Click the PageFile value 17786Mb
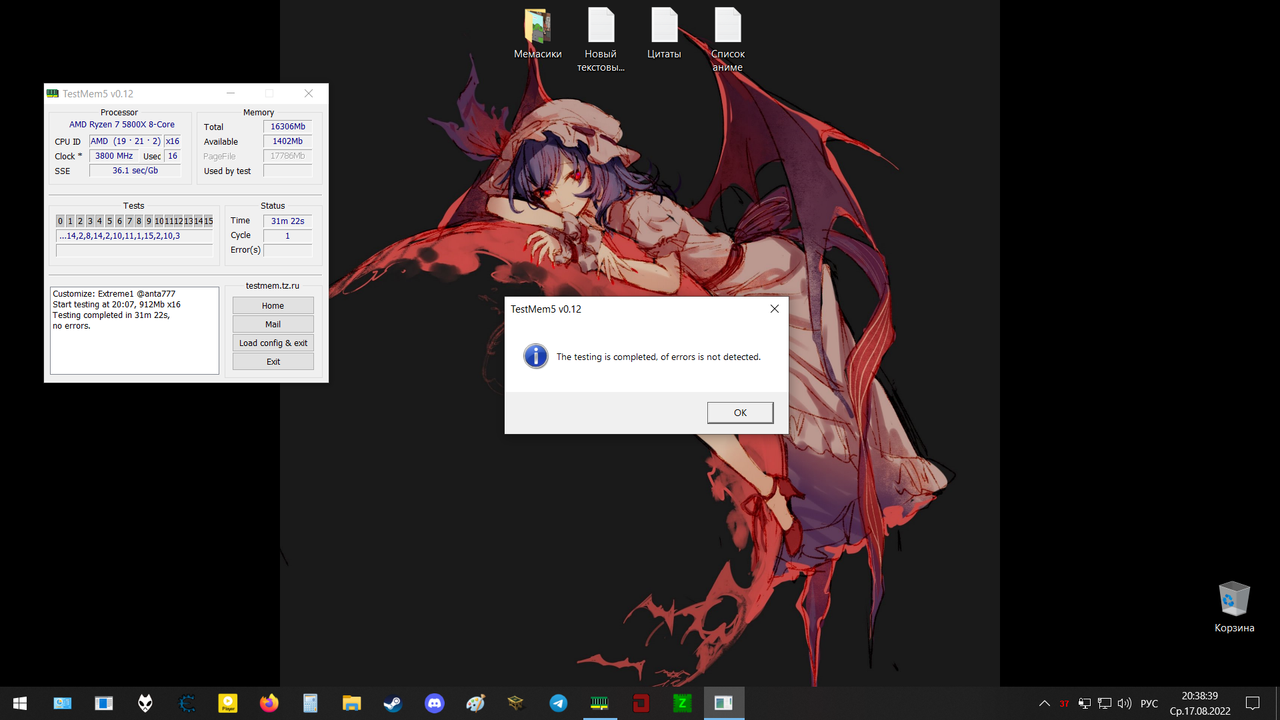Image resolution: width=1280 pixels, height=720 pixels. [x=288, y=156]
